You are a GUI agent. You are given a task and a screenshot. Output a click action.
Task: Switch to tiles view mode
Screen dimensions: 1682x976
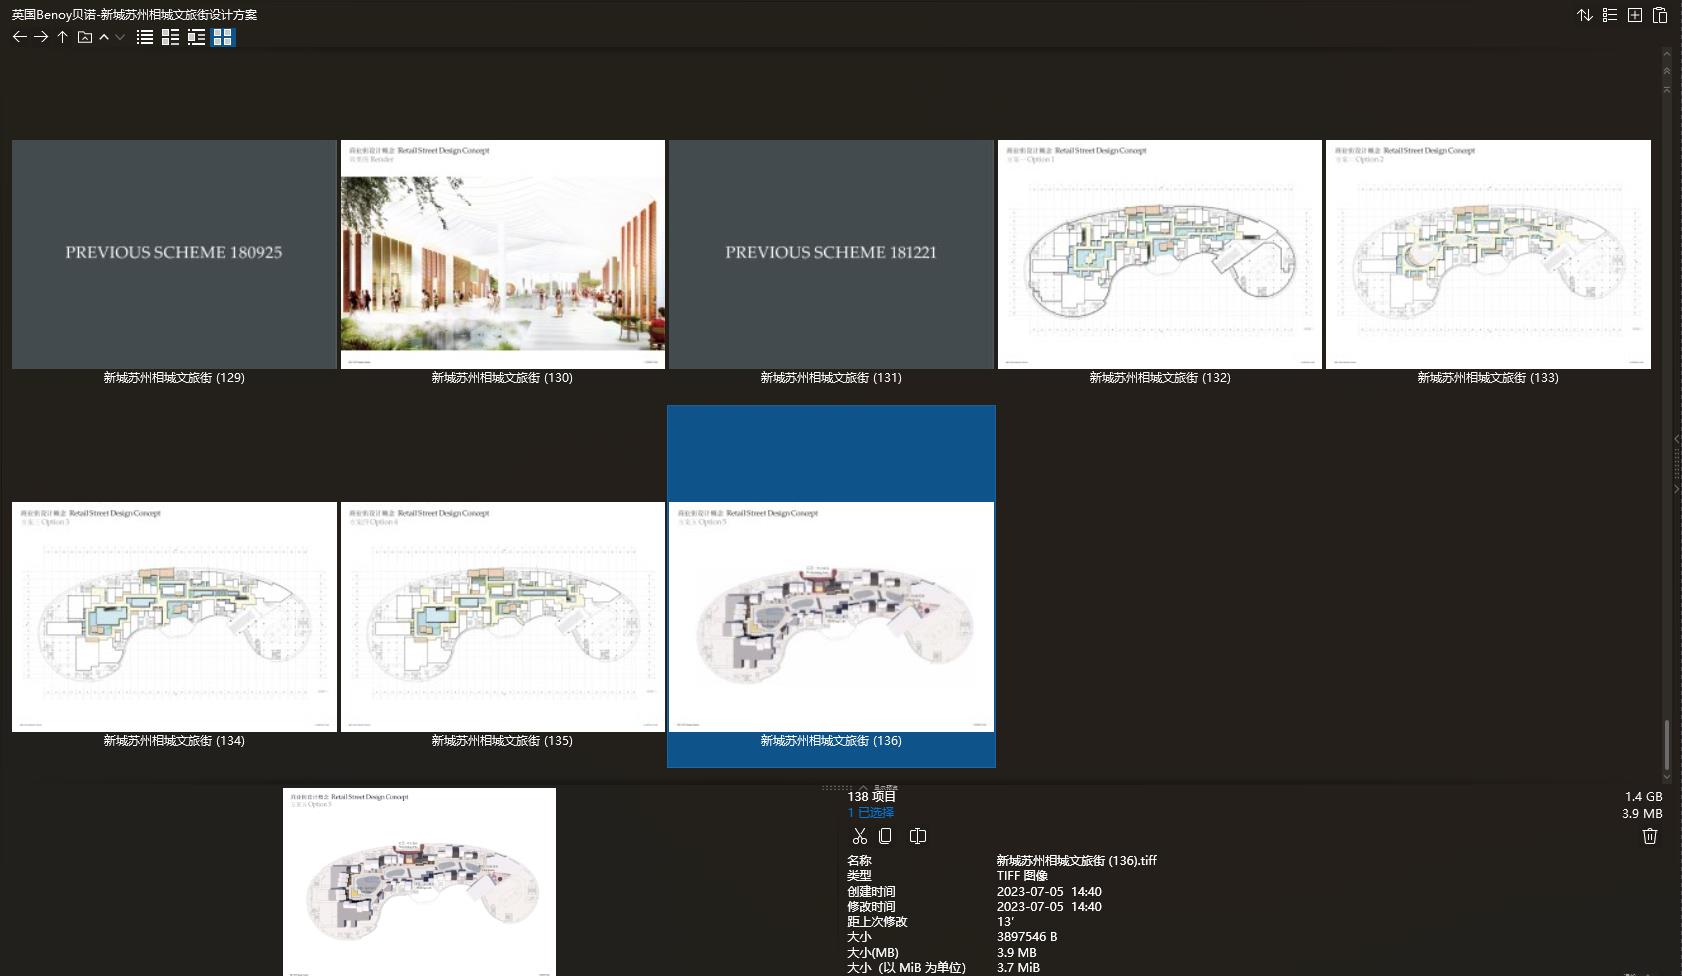(170, 37)
